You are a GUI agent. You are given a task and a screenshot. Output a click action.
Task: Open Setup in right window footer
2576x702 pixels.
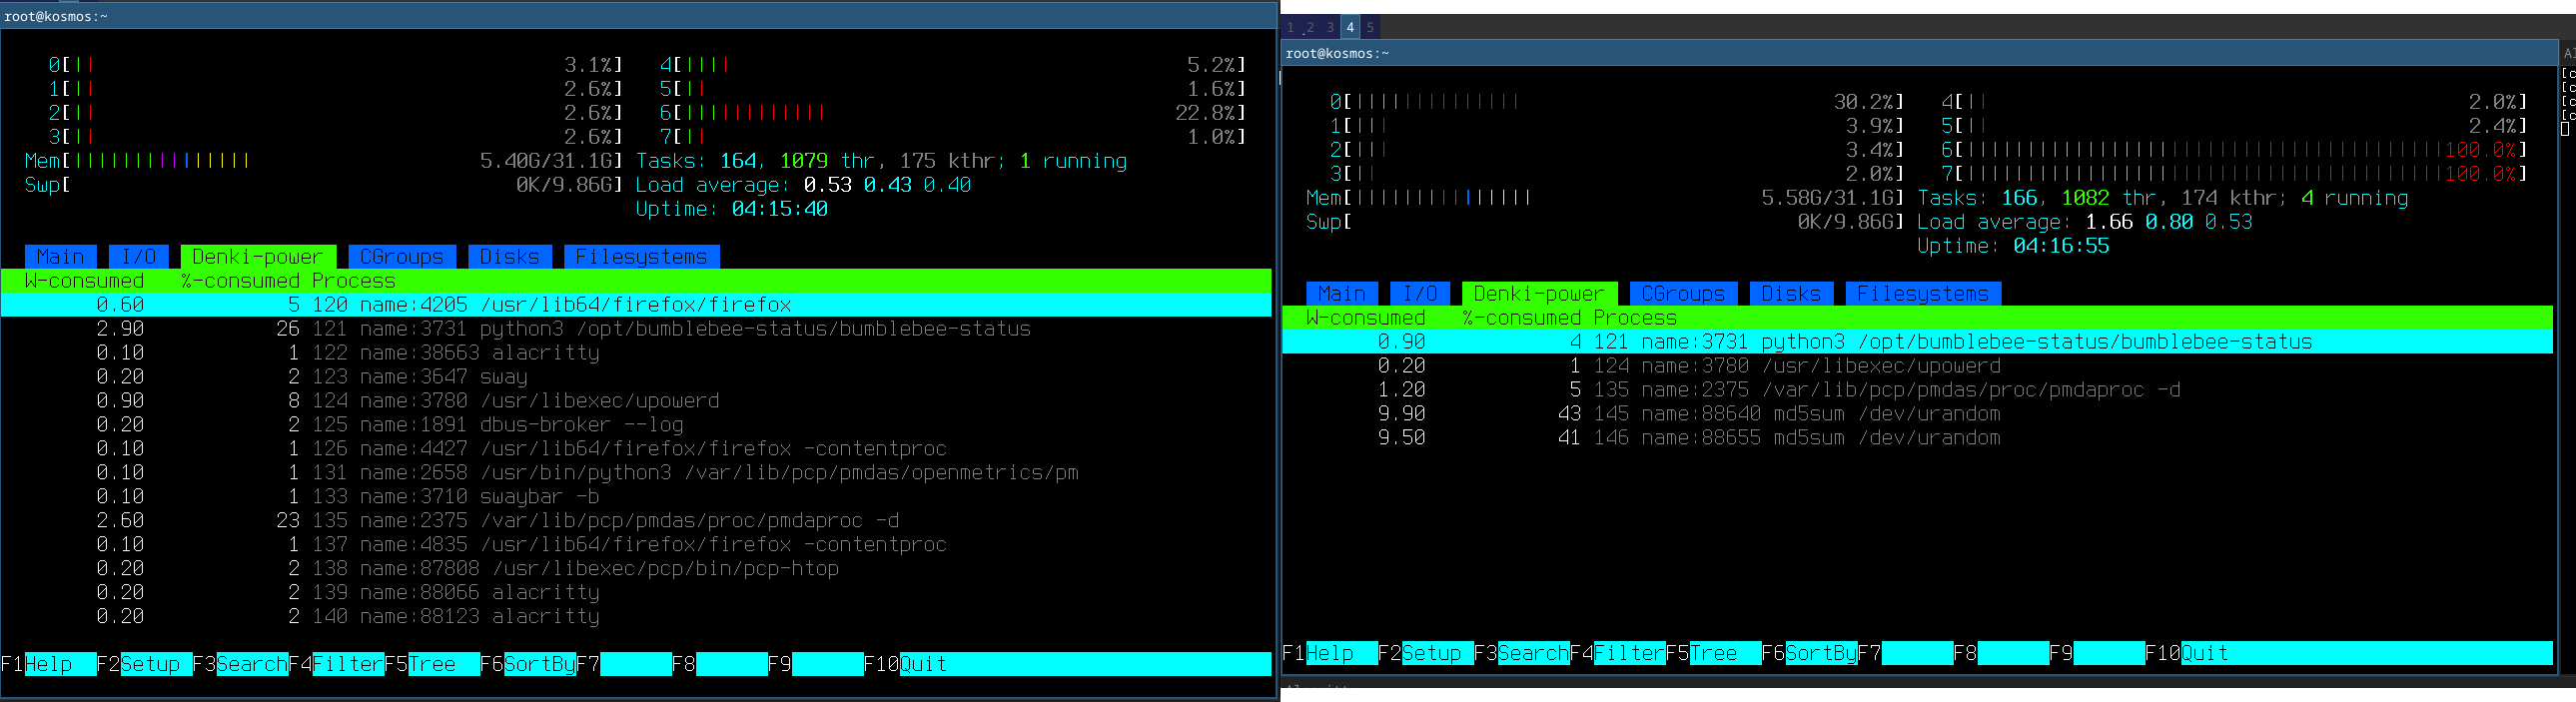1438,653
